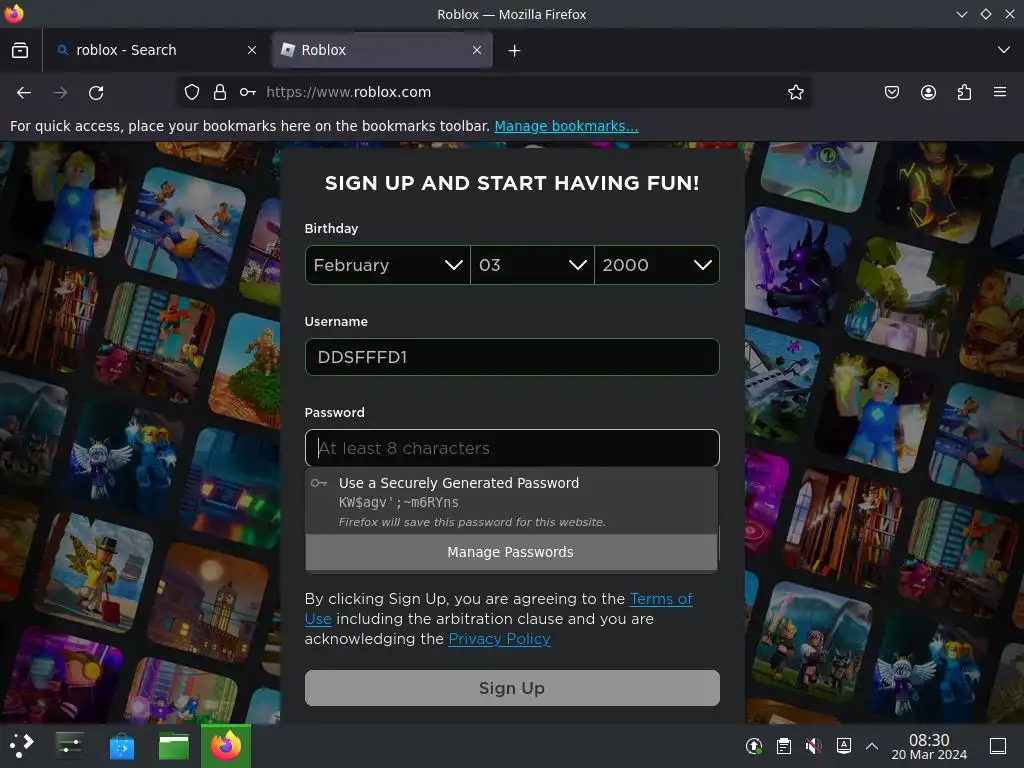Open the file manager from taskbar
The width and height of the screenshot is (1024, 768).
click(x=174, y=746)
